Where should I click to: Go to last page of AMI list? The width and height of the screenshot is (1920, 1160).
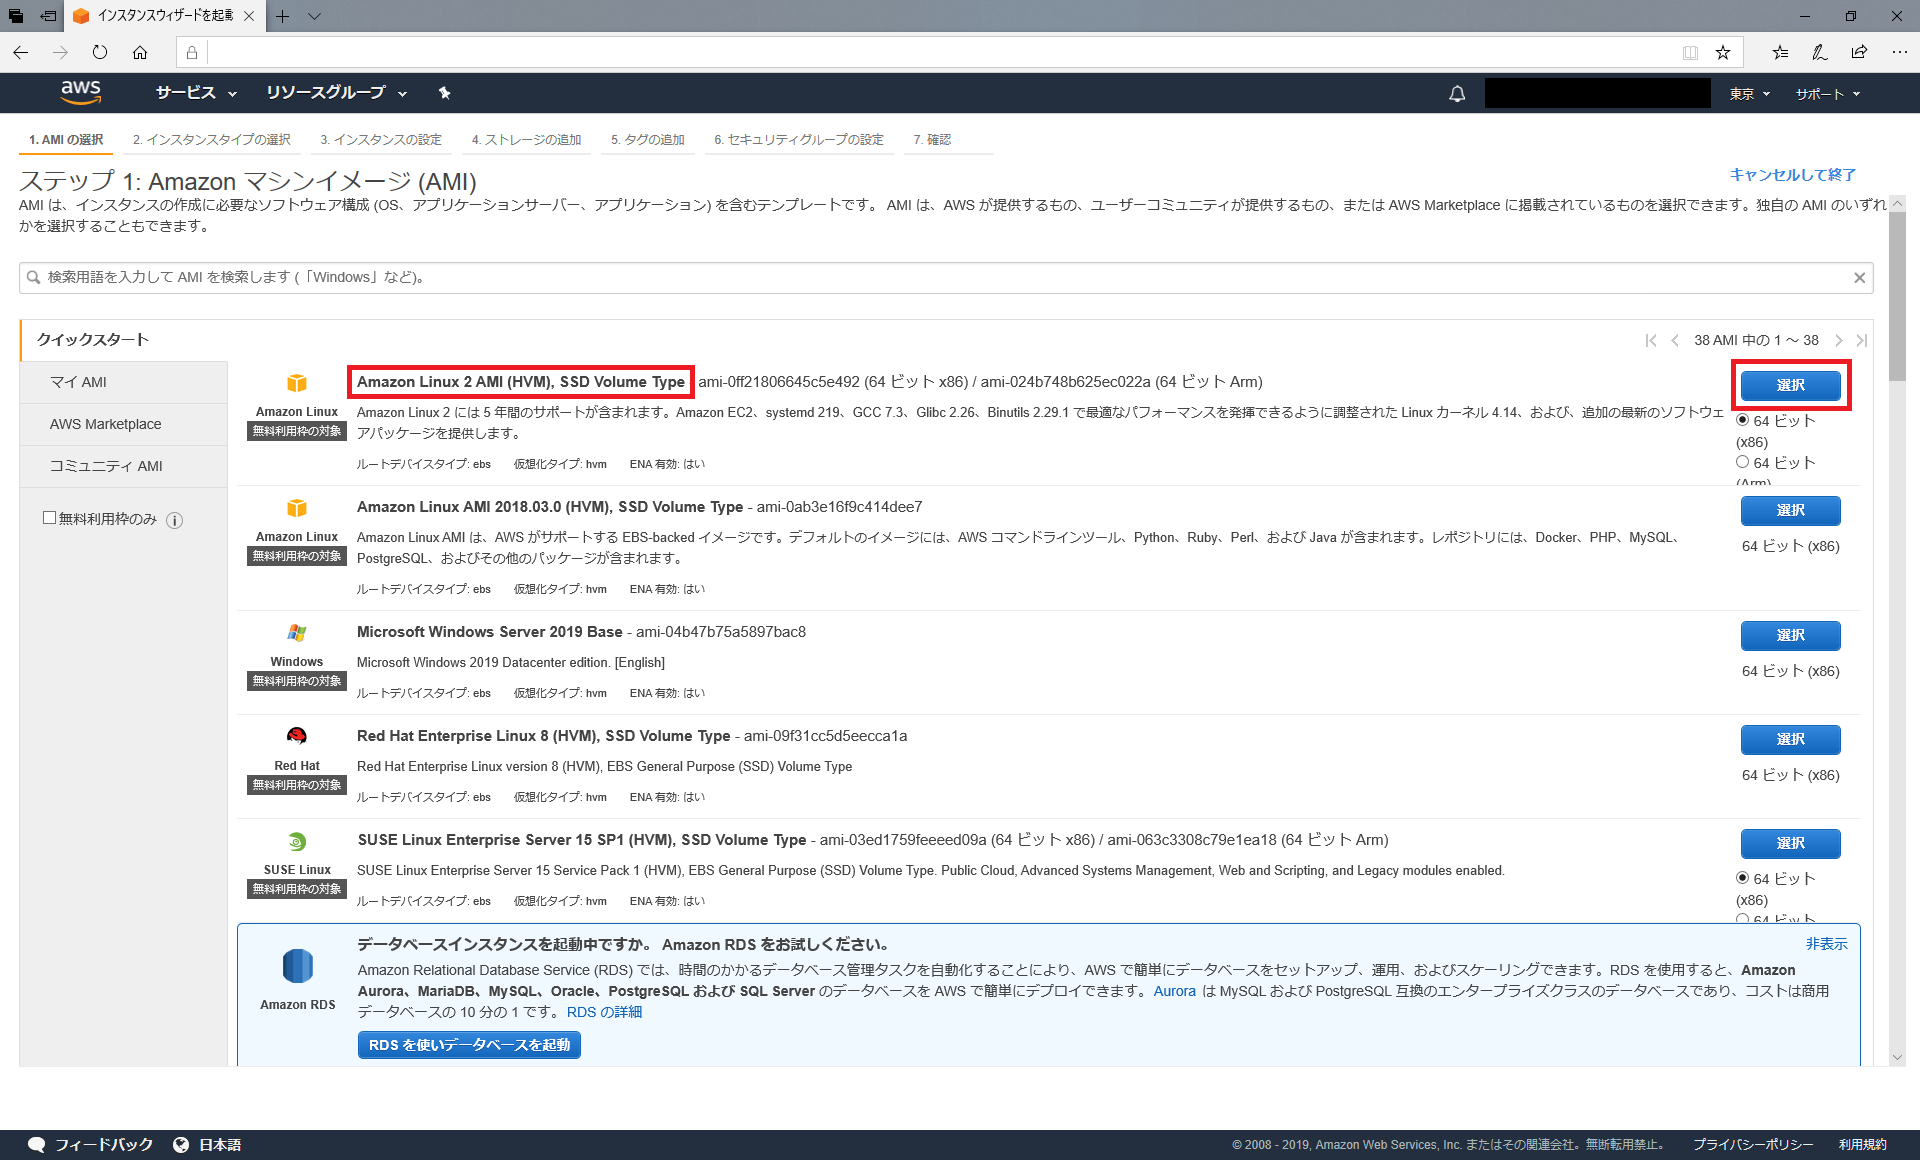[1860, 341]
